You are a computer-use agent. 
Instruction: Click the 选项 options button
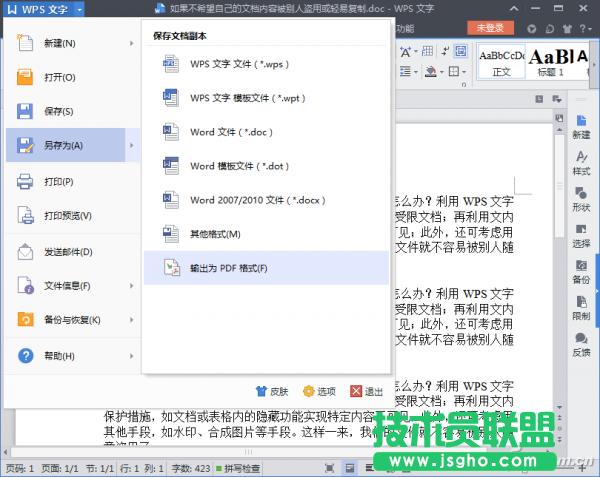click(x=319, y=391)
